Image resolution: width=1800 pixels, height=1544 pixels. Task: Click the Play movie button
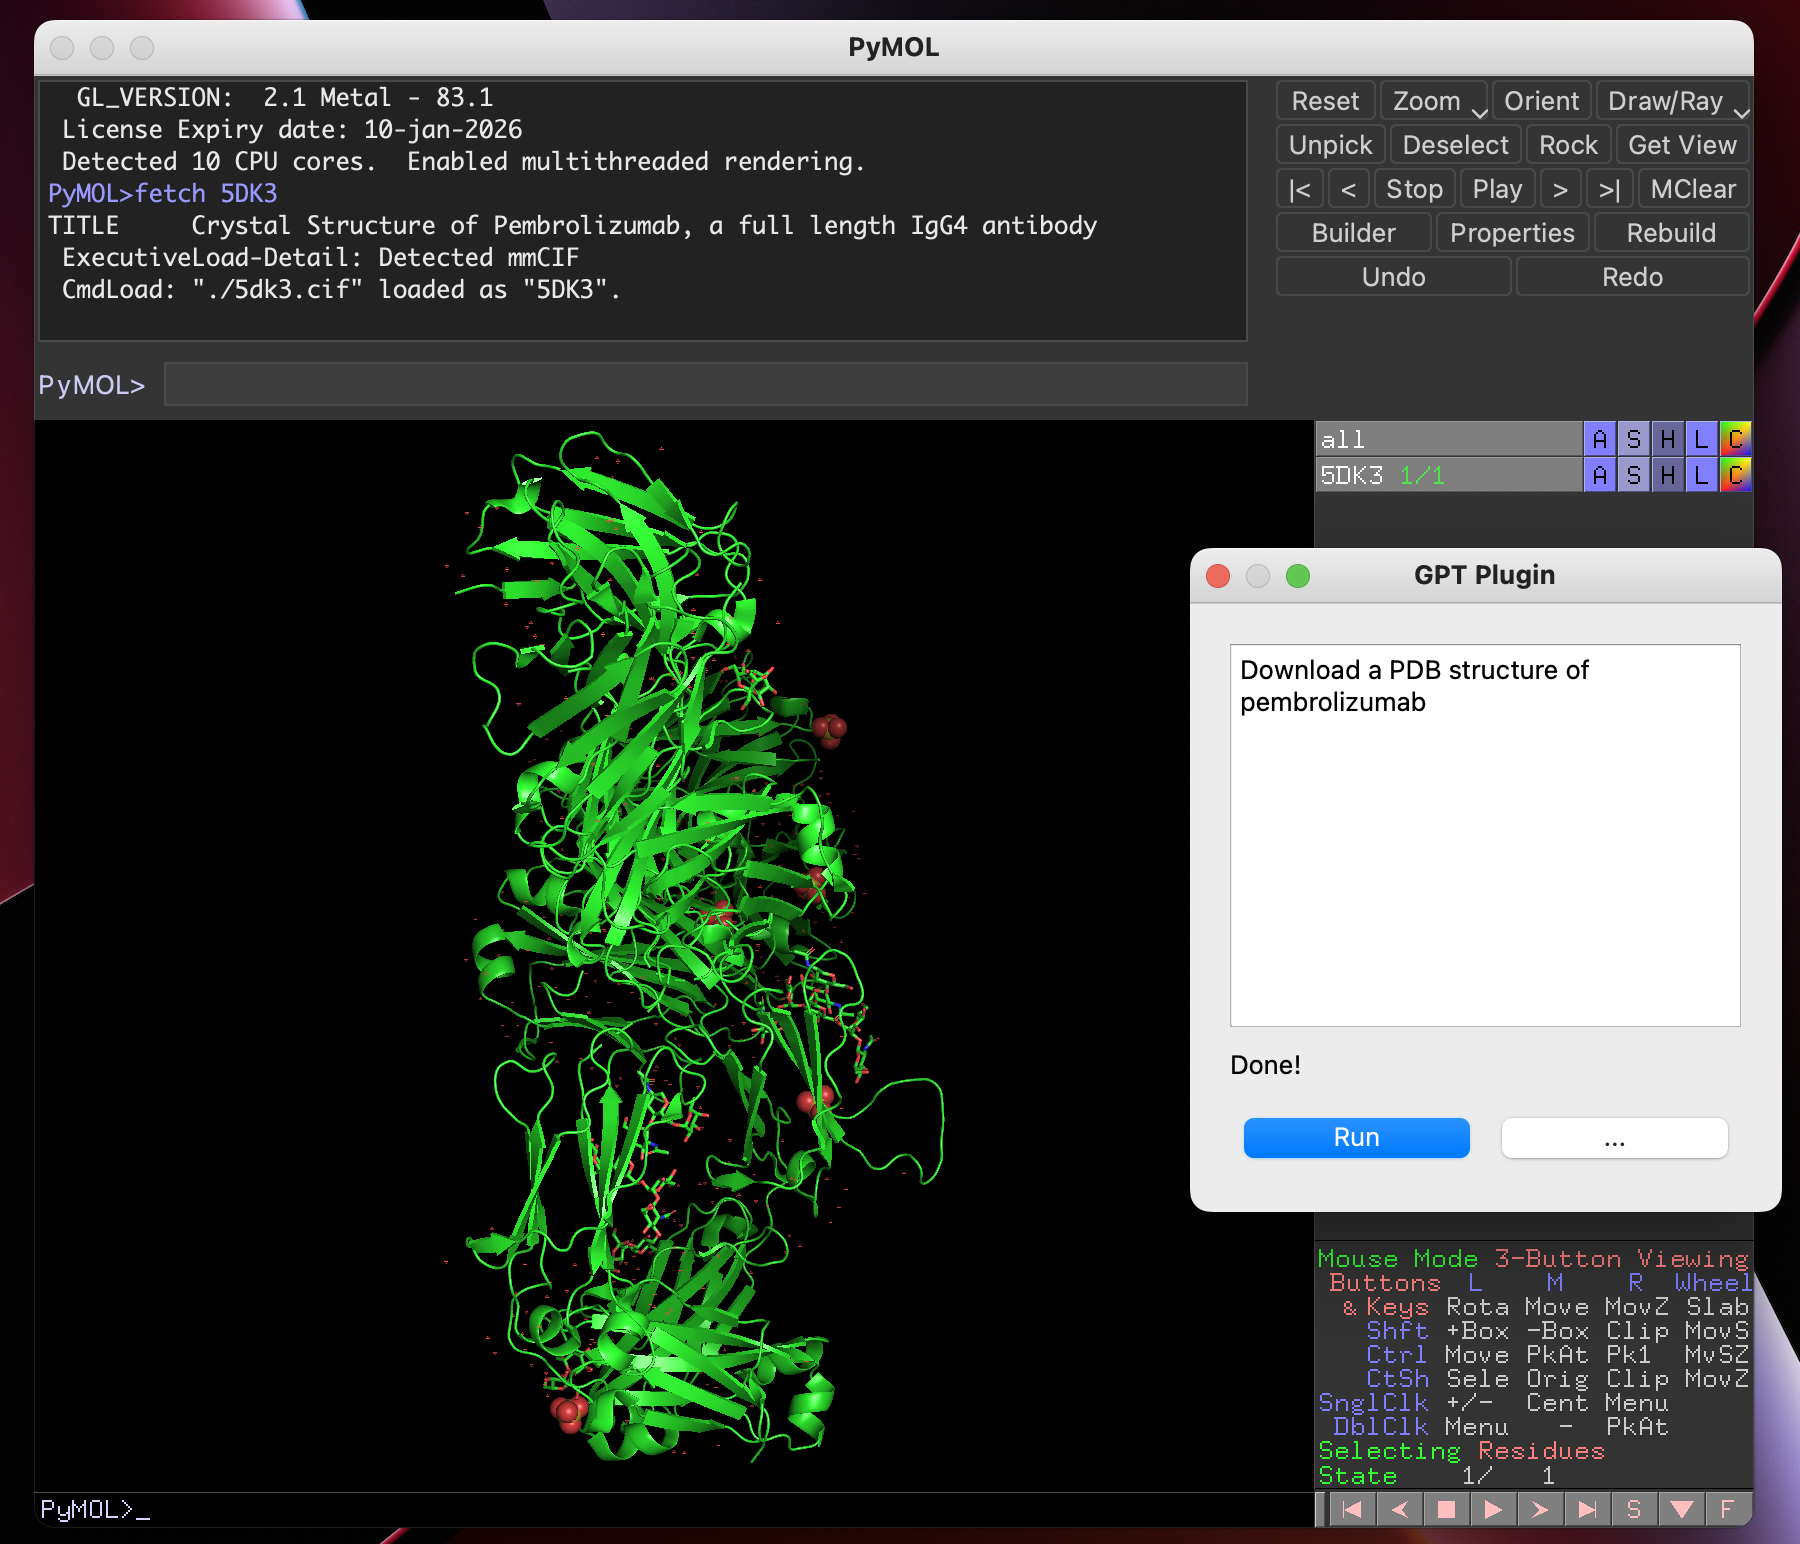coord(1497,189)
